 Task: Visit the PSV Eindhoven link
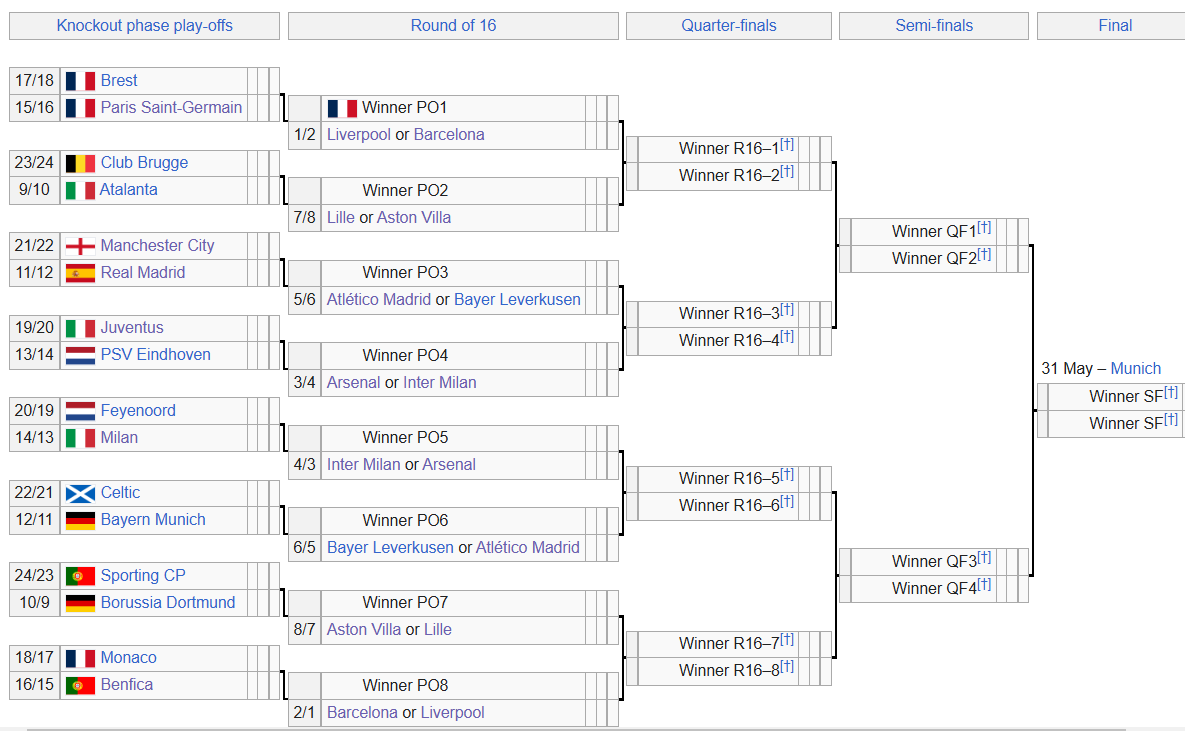(156, 354)
